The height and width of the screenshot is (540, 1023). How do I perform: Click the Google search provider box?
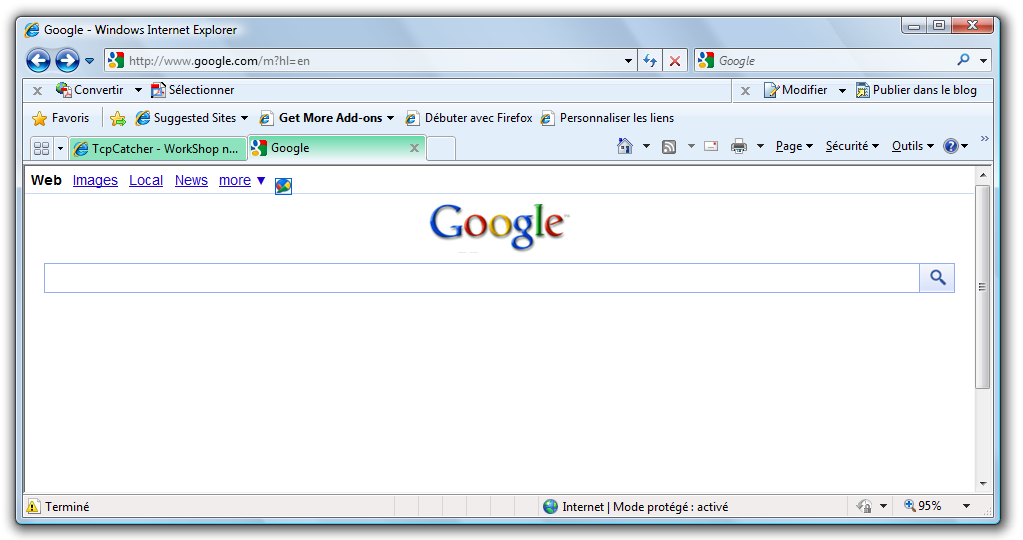tap(825, 61)
